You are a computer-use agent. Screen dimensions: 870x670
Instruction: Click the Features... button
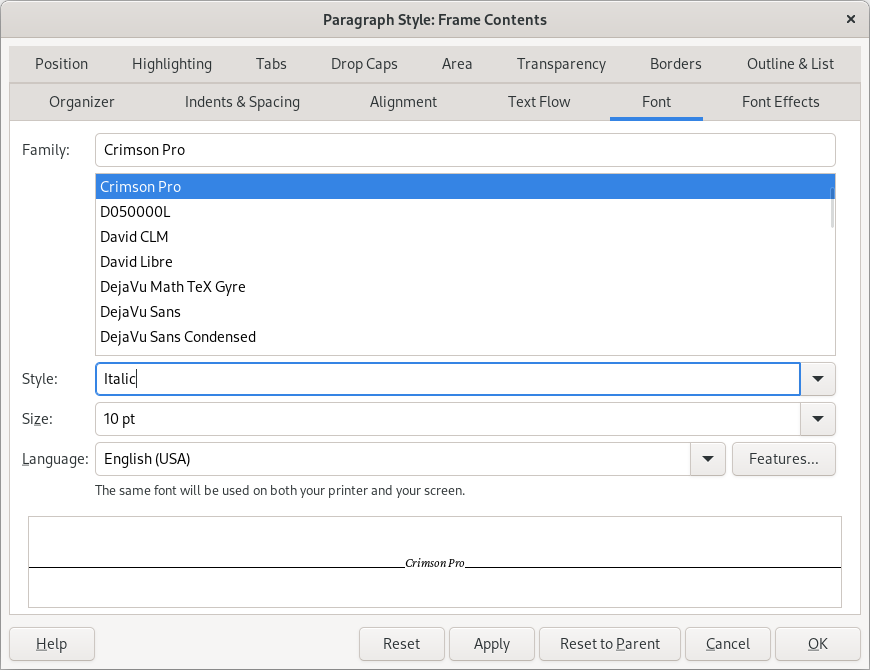coord(784,459)
